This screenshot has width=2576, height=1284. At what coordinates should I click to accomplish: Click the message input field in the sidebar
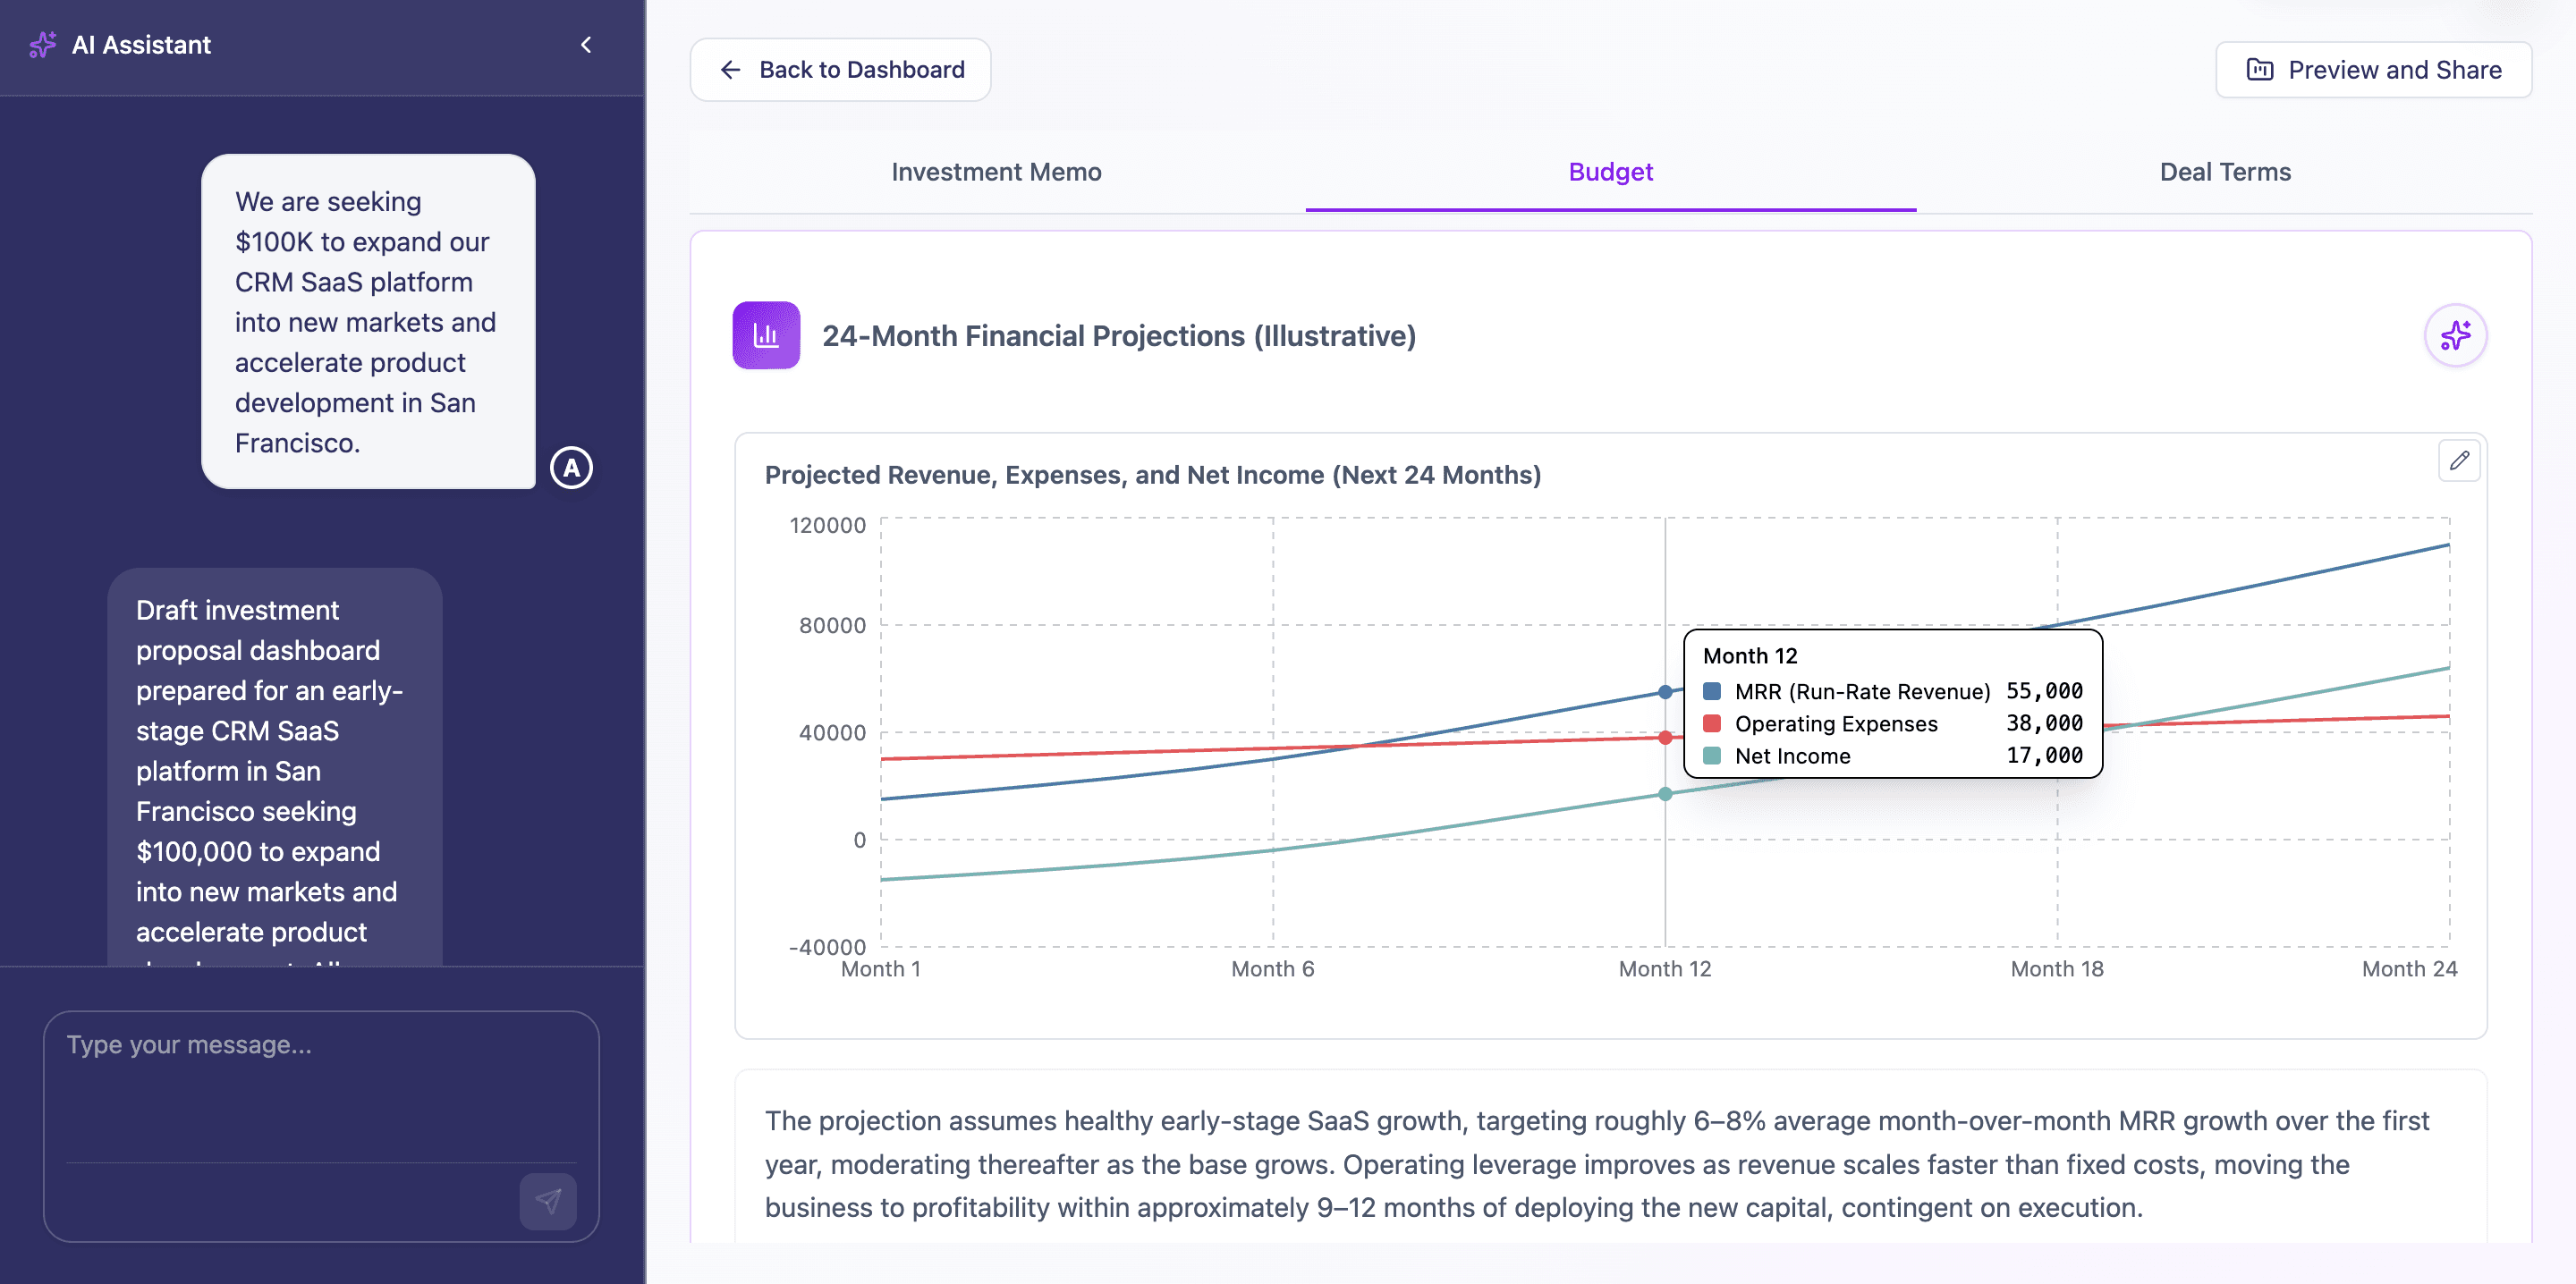(320, 1090)
